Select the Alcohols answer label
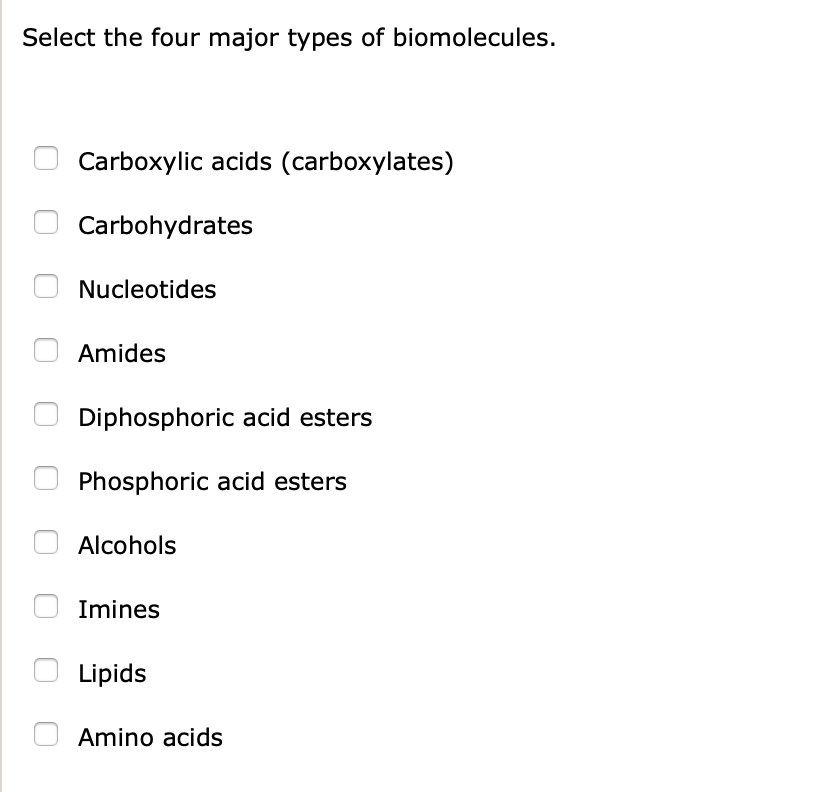The height and width of the screenshot is (792, 830). 127,546
